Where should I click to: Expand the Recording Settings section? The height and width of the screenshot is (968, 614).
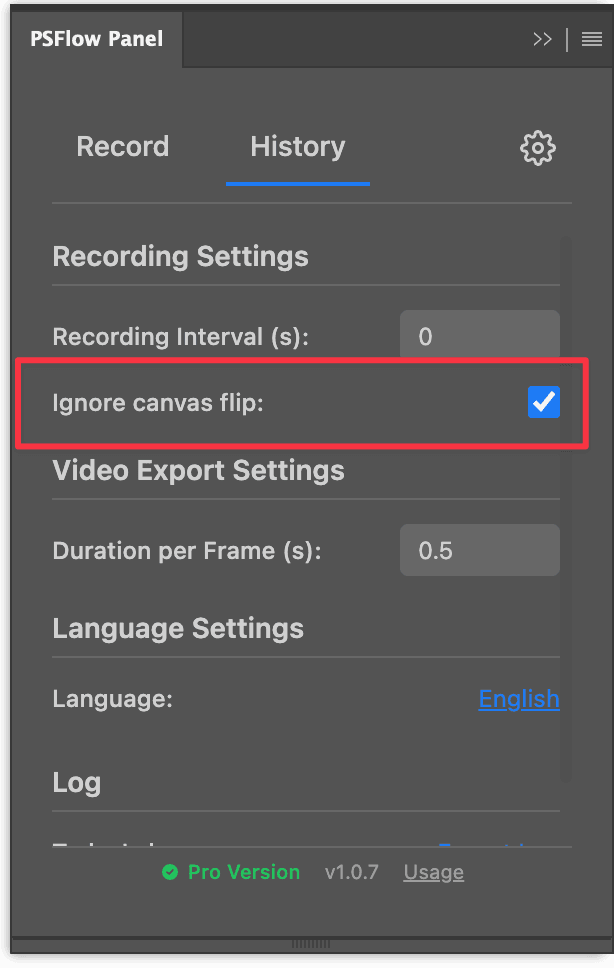pyautogui.click(x=180, y=256)
